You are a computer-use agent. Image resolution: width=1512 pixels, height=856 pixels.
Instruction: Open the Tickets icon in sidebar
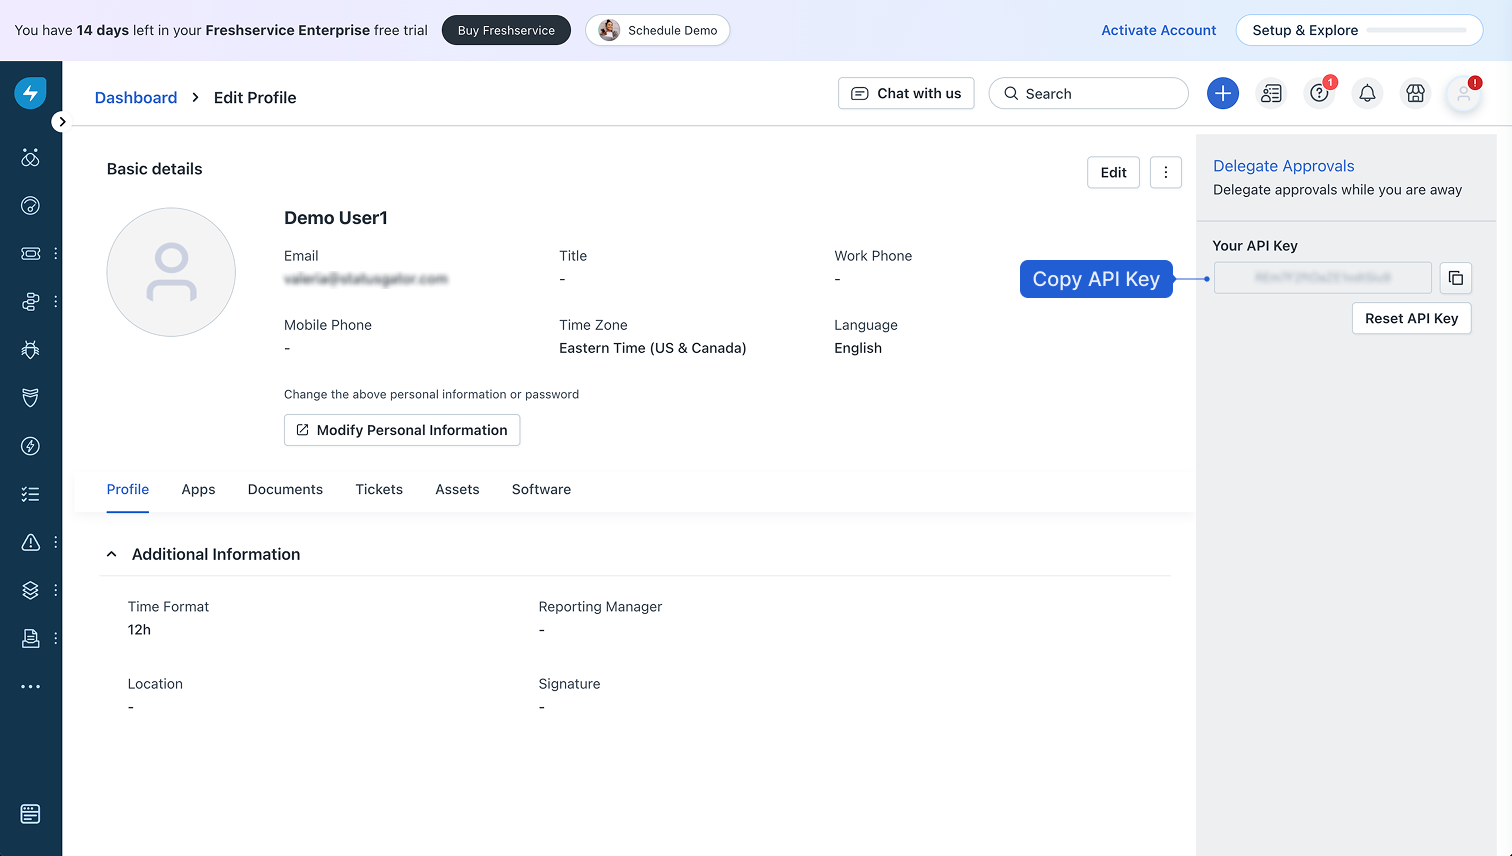click(30, 254)
